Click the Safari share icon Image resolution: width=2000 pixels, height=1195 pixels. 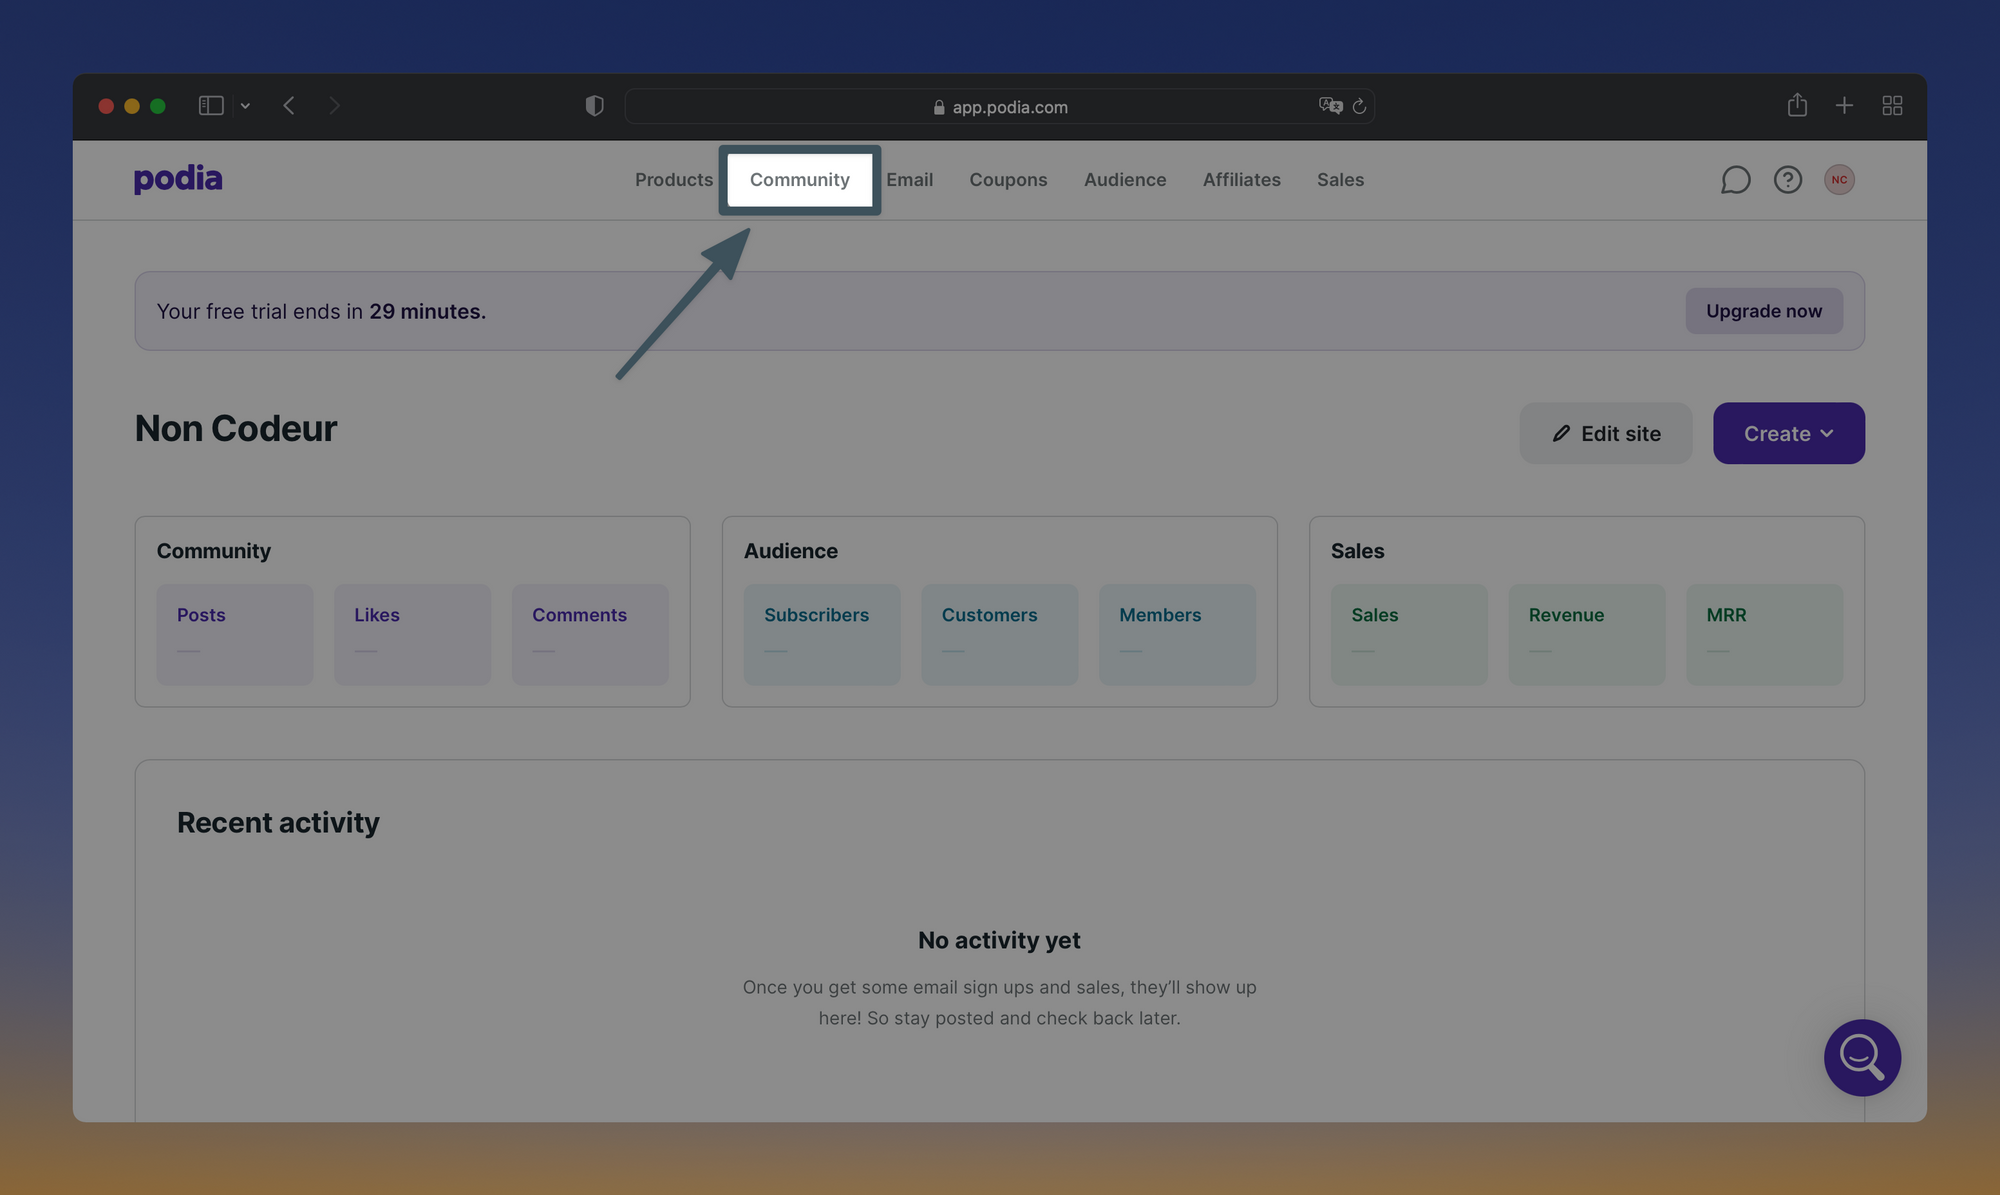[x=1797, y=105]
